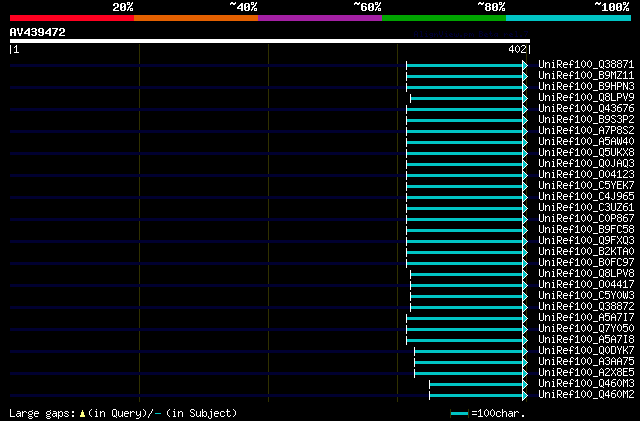Click the 100char scale bar sample
Screen dimensions: 640x421
(459, 414)
